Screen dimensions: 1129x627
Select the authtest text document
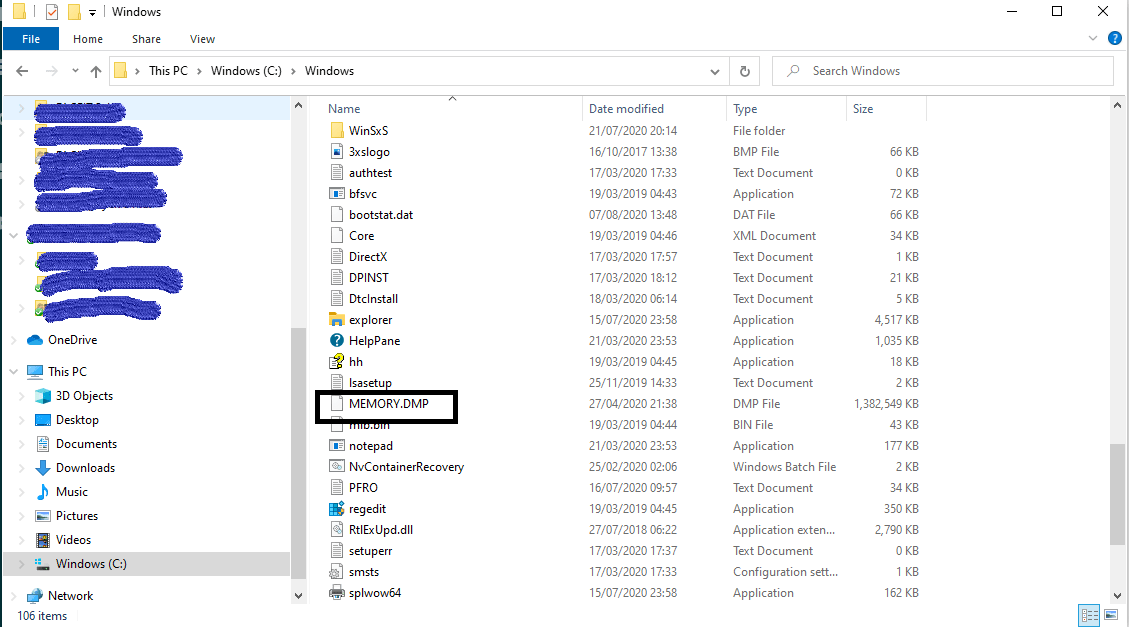click(370, 173)
